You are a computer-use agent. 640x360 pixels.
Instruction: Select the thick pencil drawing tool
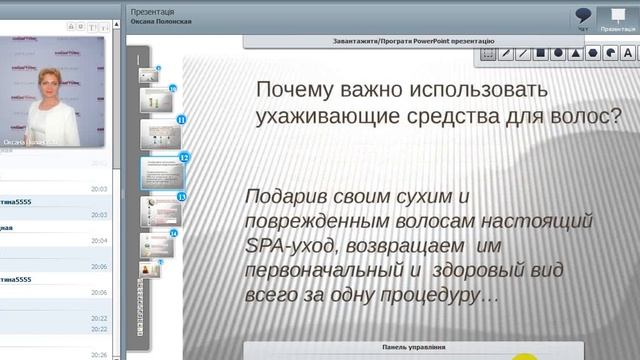tap(506, 53)
